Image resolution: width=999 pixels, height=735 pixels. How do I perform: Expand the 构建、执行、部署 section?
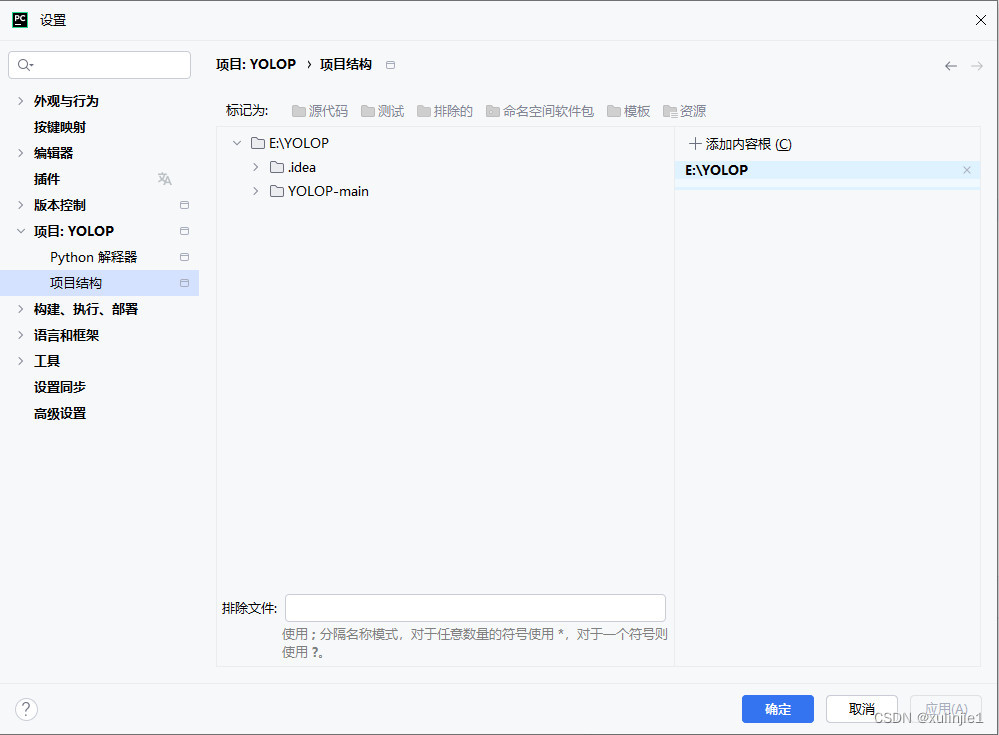(x=20, y=309)
